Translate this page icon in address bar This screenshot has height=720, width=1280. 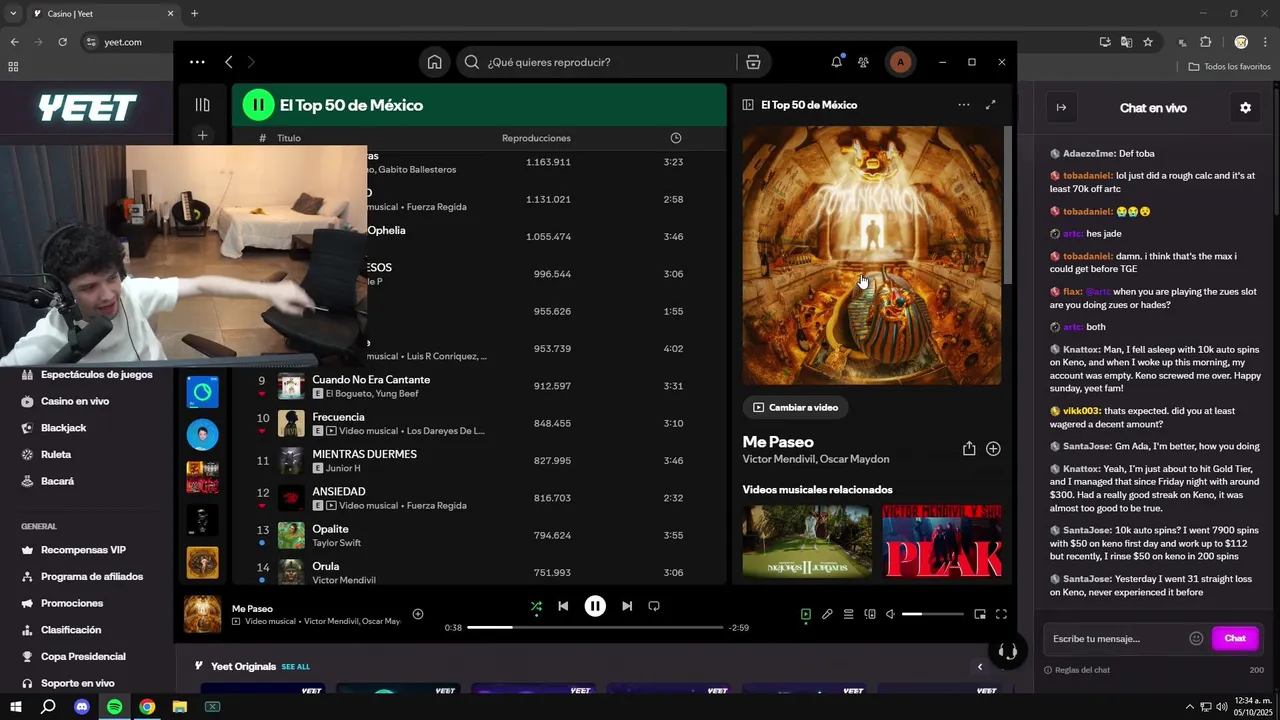click(1126, 42)
